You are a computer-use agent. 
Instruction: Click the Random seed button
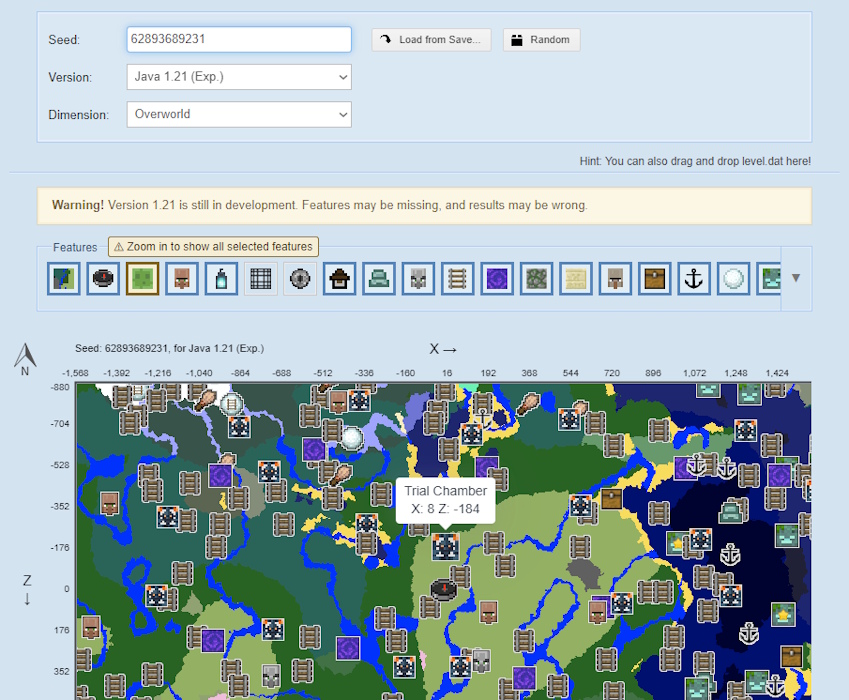pyautogui.click(x=541, y=40)
